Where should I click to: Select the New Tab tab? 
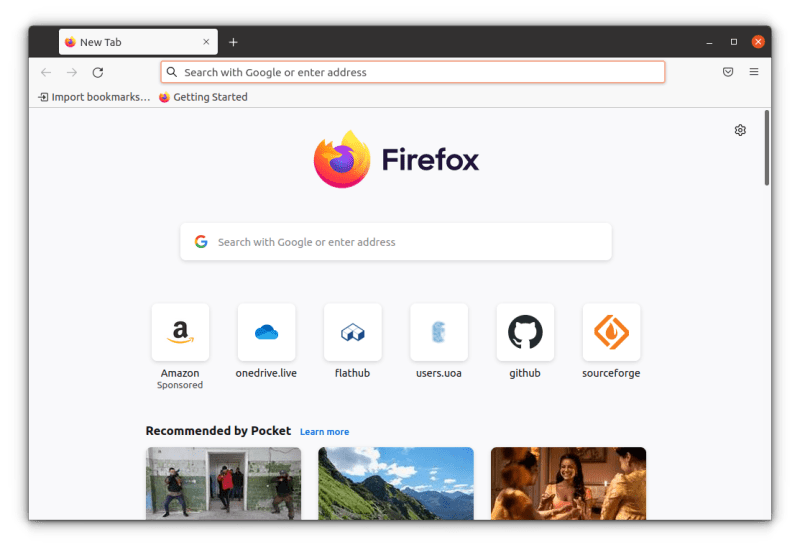point(138,42)
